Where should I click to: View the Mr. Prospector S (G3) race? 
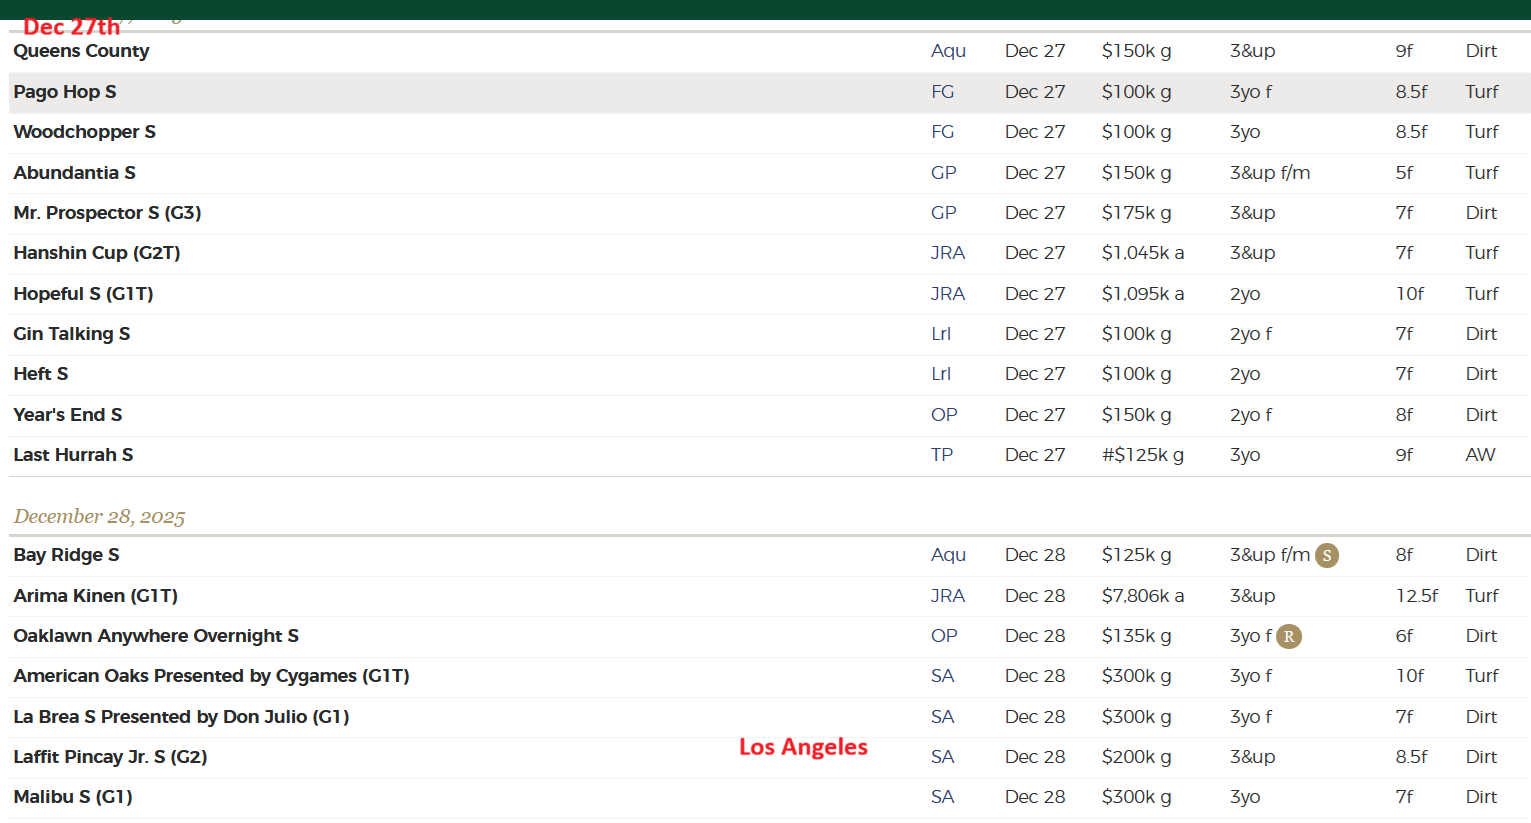point(108,213)
